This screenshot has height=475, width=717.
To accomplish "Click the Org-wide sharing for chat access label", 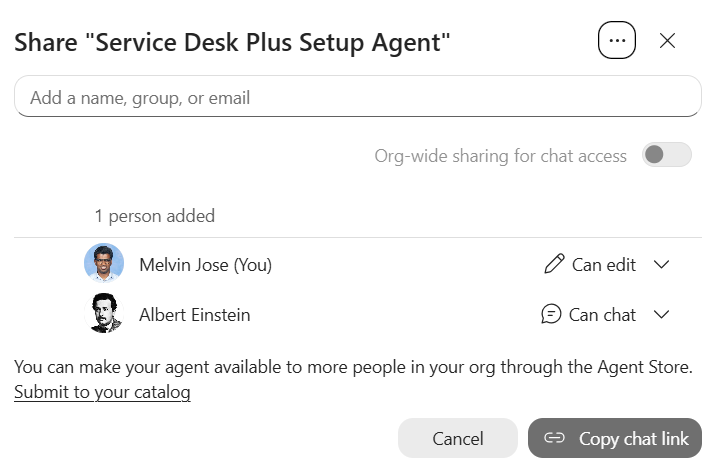I will [x=500, y=156].
